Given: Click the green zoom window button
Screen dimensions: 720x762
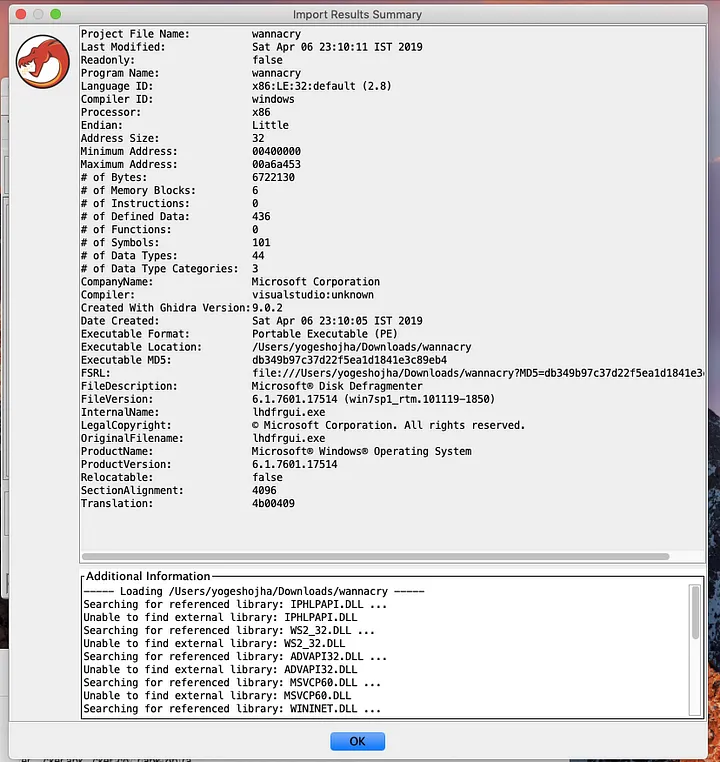Looking at the screenshot, I should point(55,15).
